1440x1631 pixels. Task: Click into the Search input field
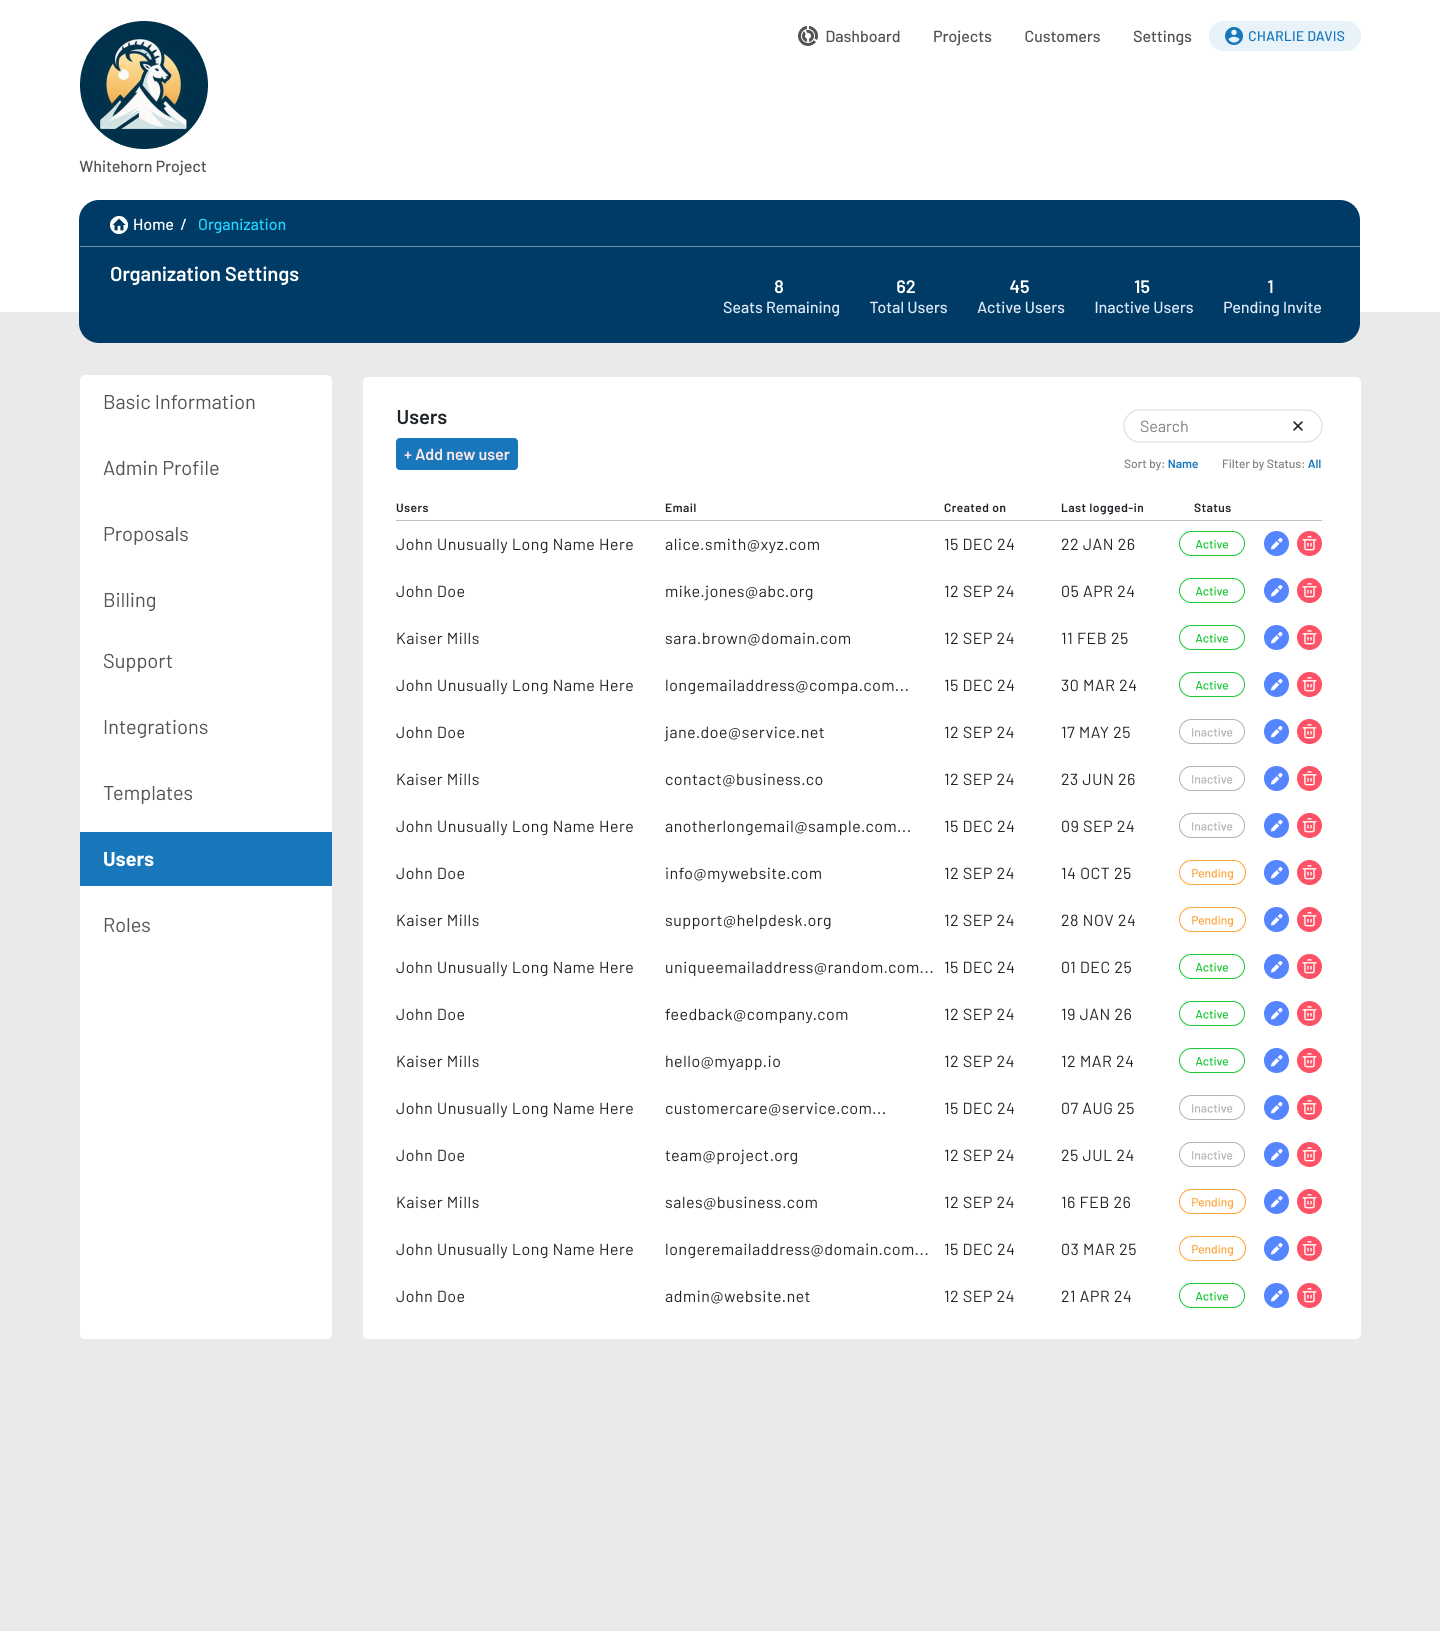[1210, 426]
